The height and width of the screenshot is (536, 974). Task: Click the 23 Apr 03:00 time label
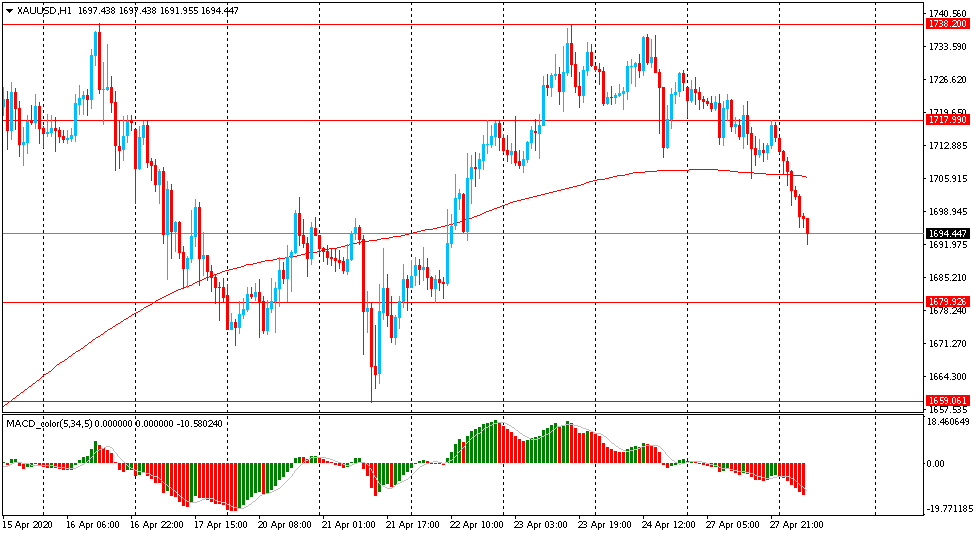541,525
